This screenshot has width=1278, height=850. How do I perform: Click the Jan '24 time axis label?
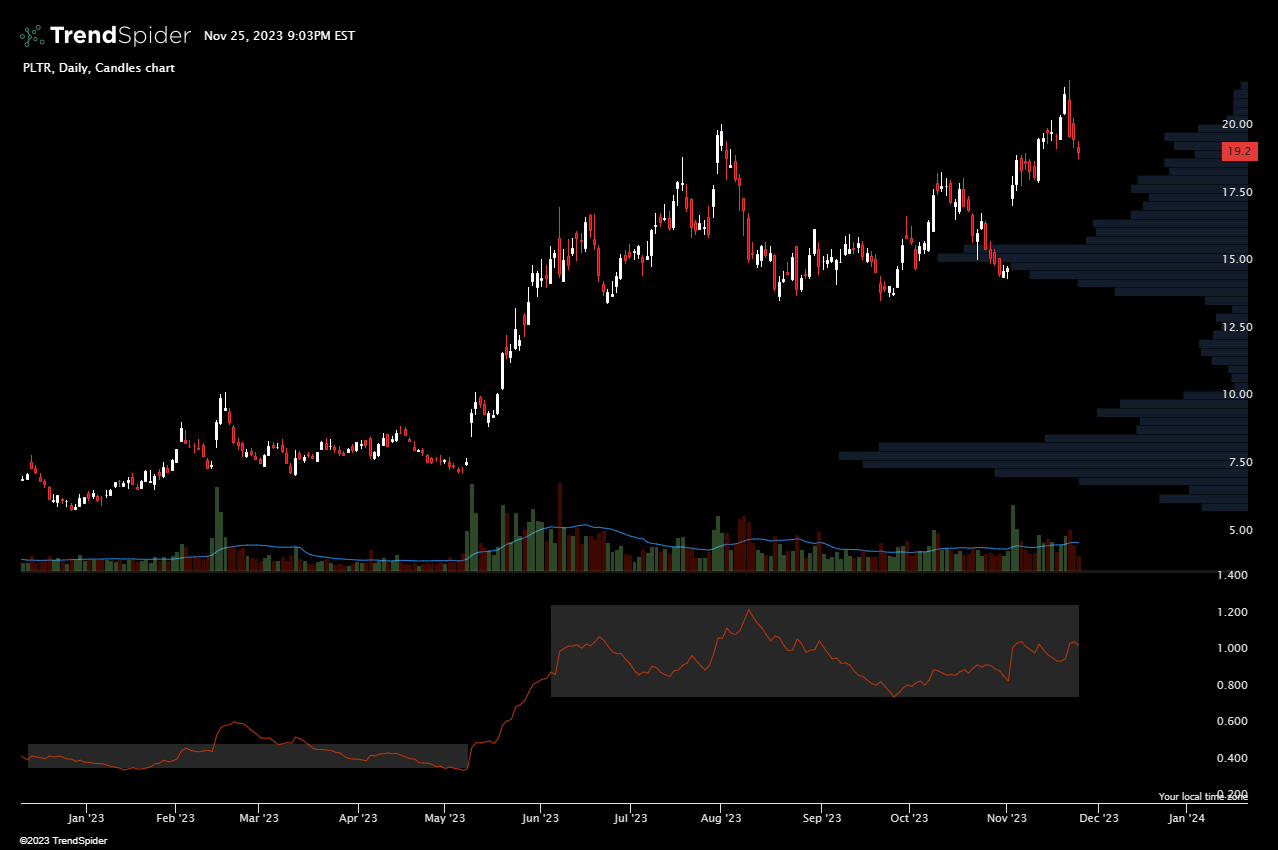click(x=1185, y=818)
